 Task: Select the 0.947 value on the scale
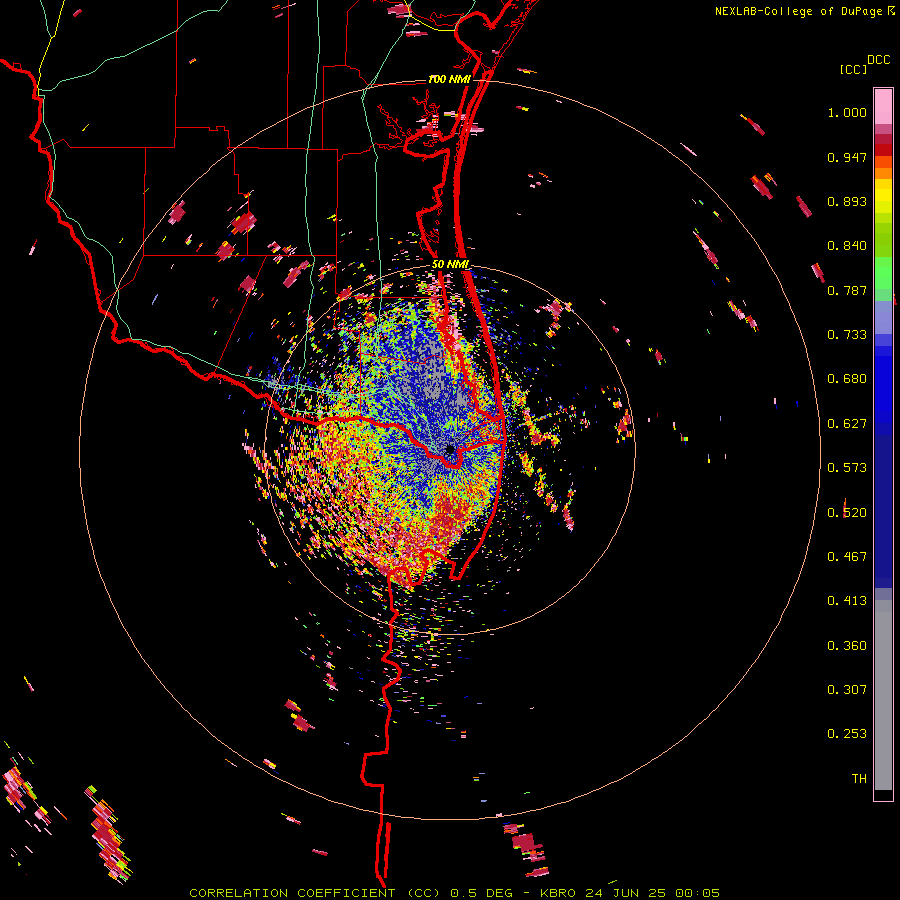pyautogui.click(x=847, y=157)
